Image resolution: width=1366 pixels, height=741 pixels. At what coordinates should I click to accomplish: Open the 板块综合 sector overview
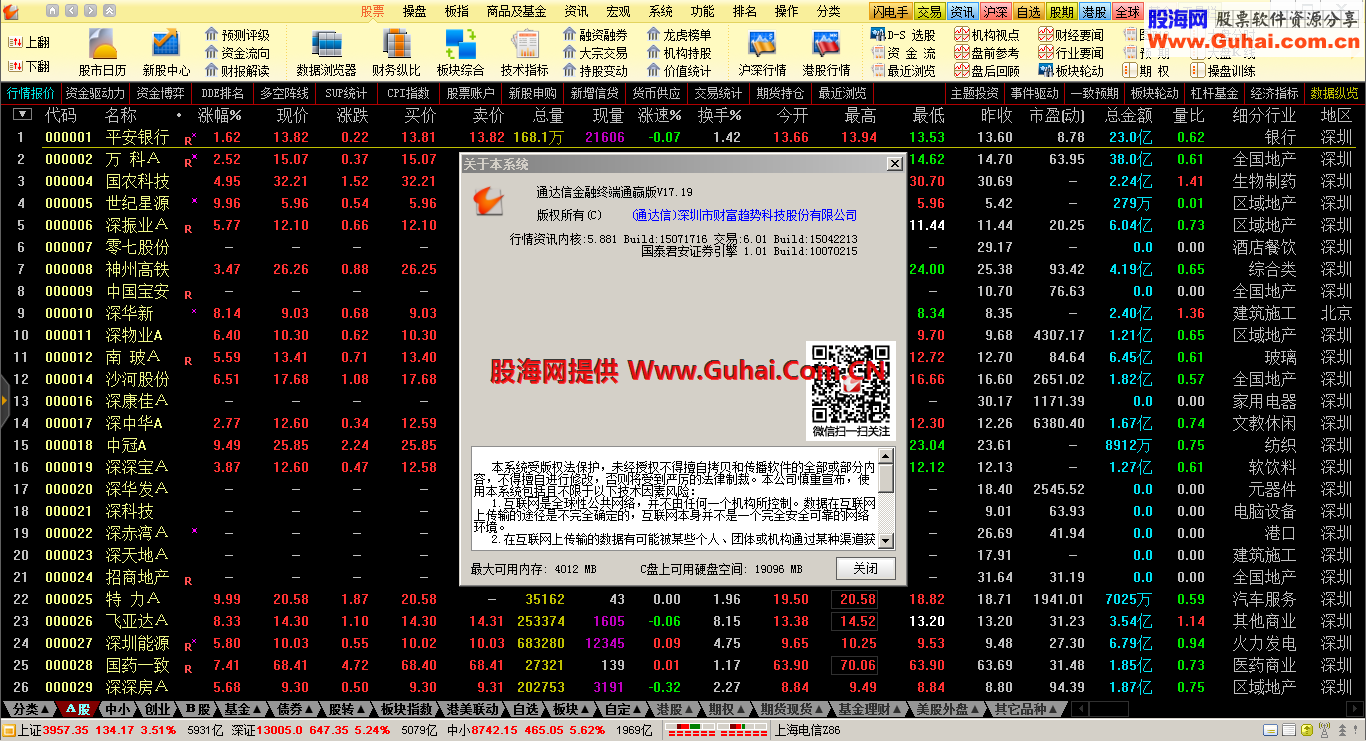point(460,52)
